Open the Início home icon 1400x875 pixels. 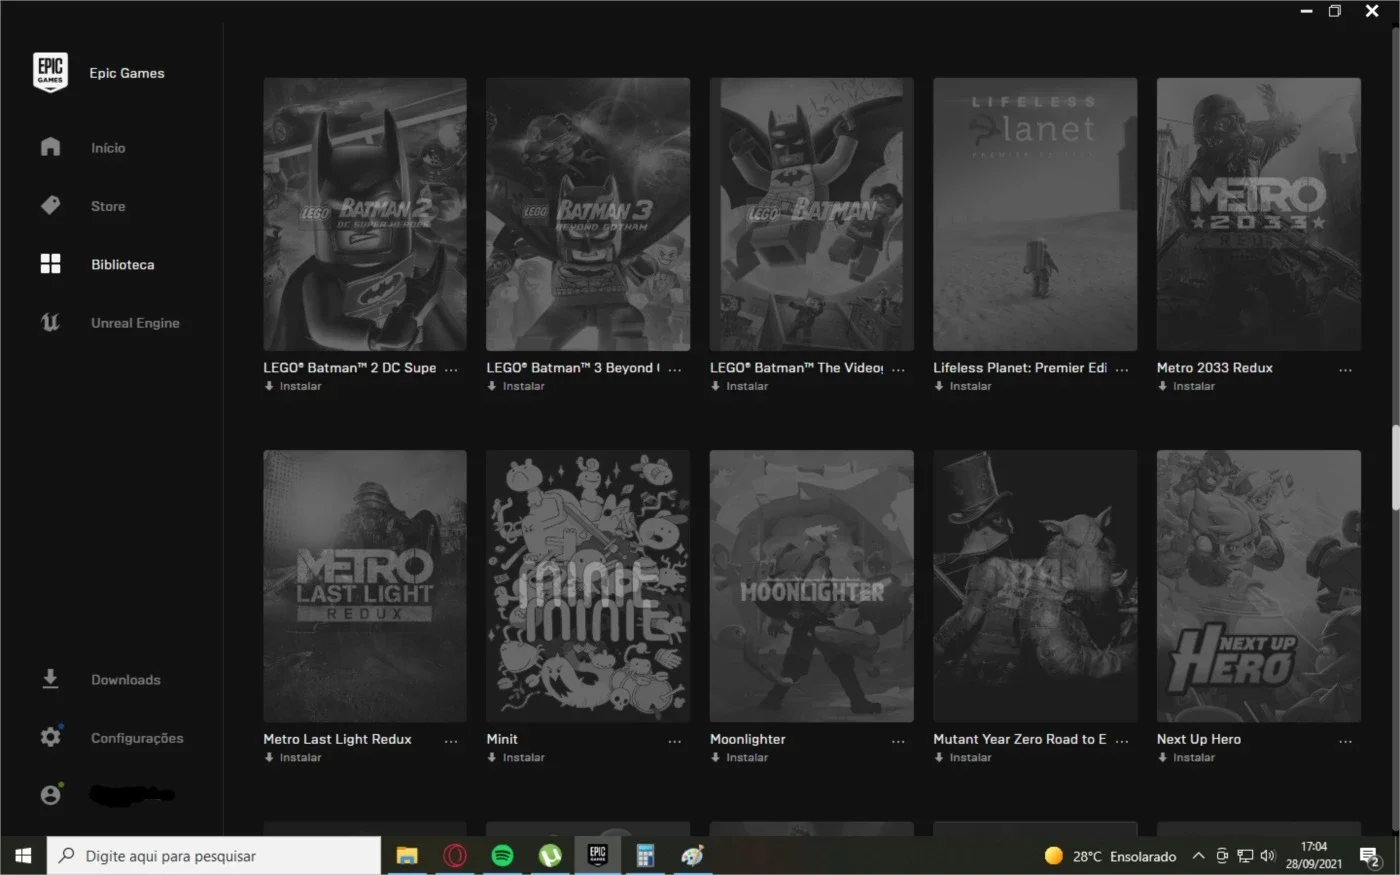(50, 147)
